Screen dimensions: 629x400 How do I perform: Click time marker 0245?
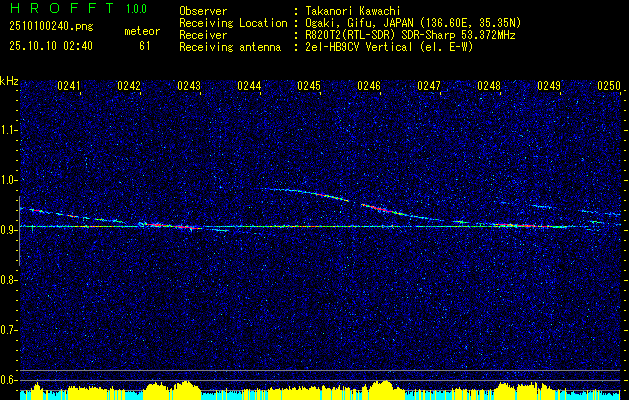(x=309, y=86)
